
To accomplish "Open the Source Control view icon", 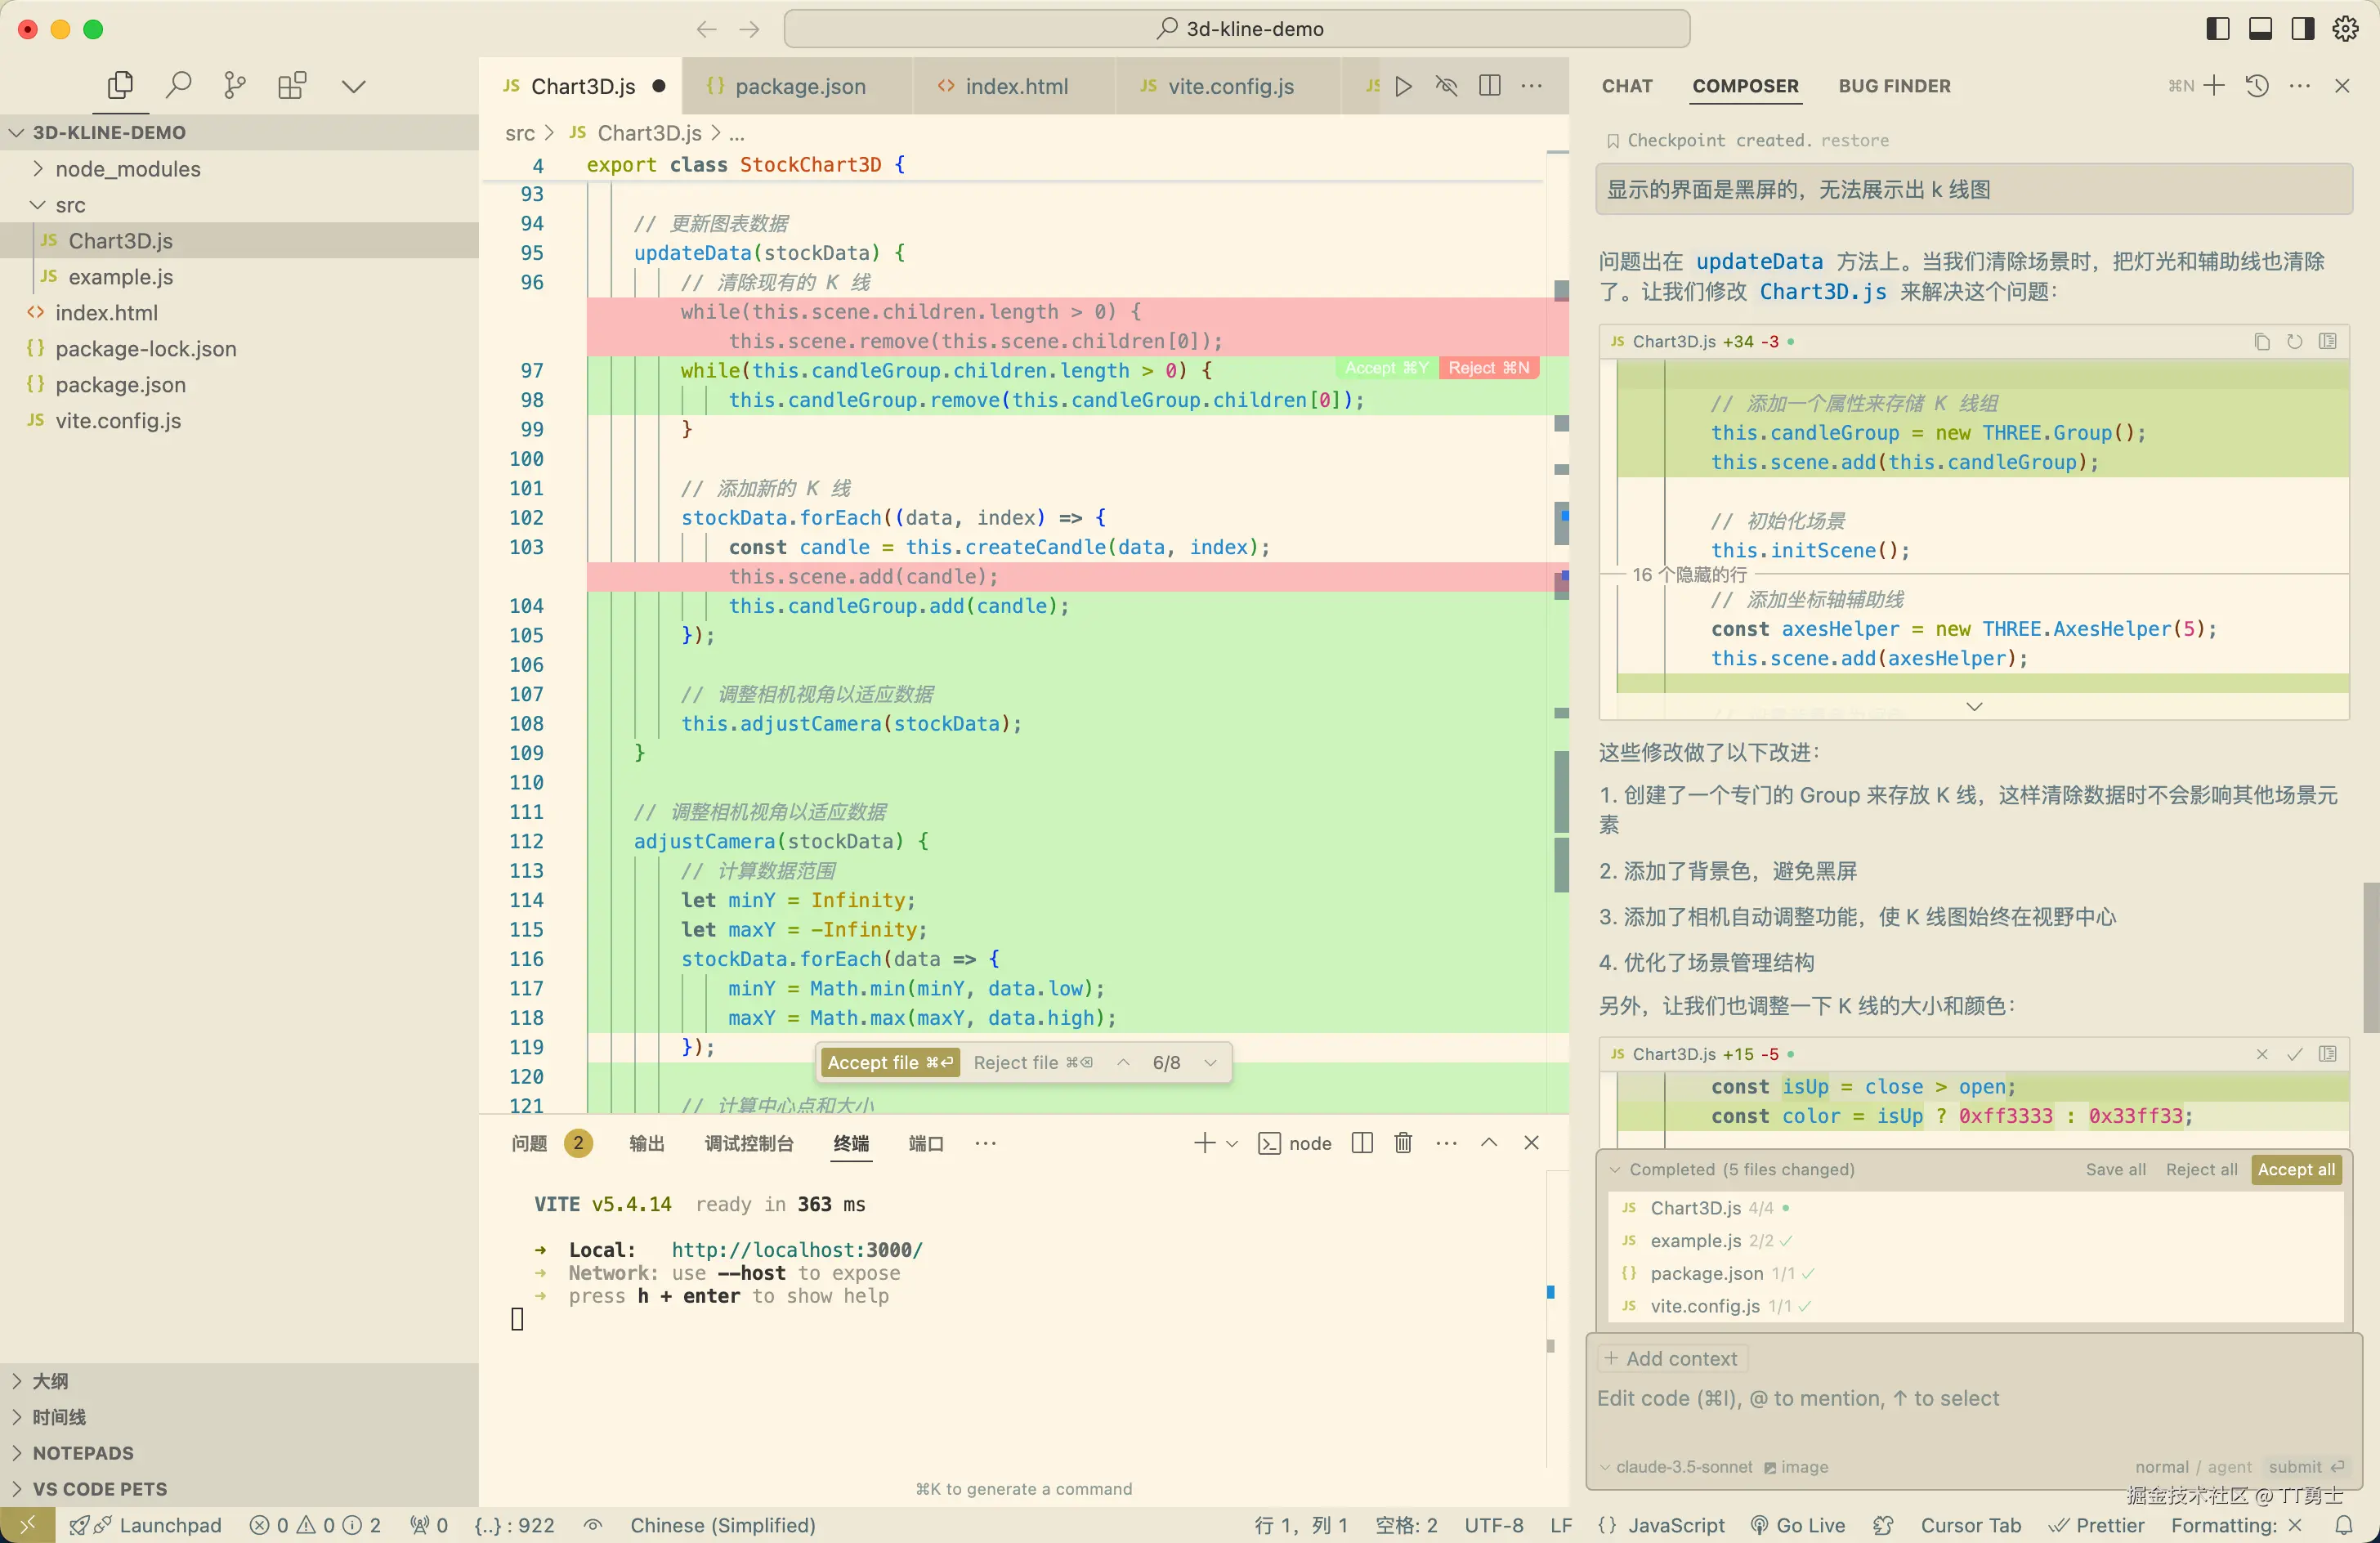I will (235, 85).
